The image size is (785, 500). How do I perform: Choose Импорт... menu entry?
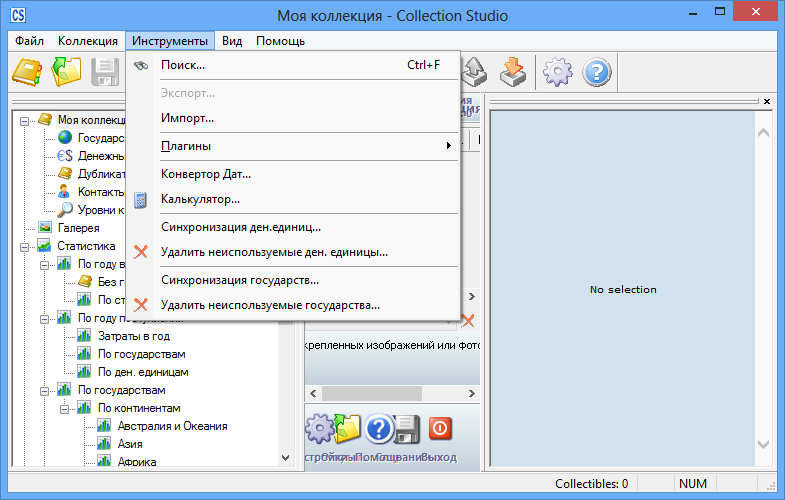click(293, 118)
